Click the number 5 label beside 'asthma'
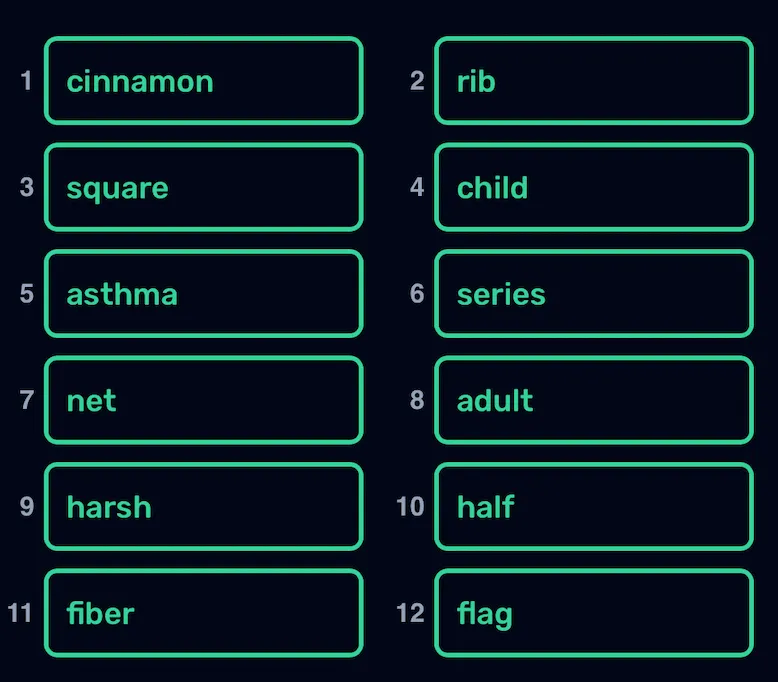This screenshot has height=682, width=778. tap(27, 294)
